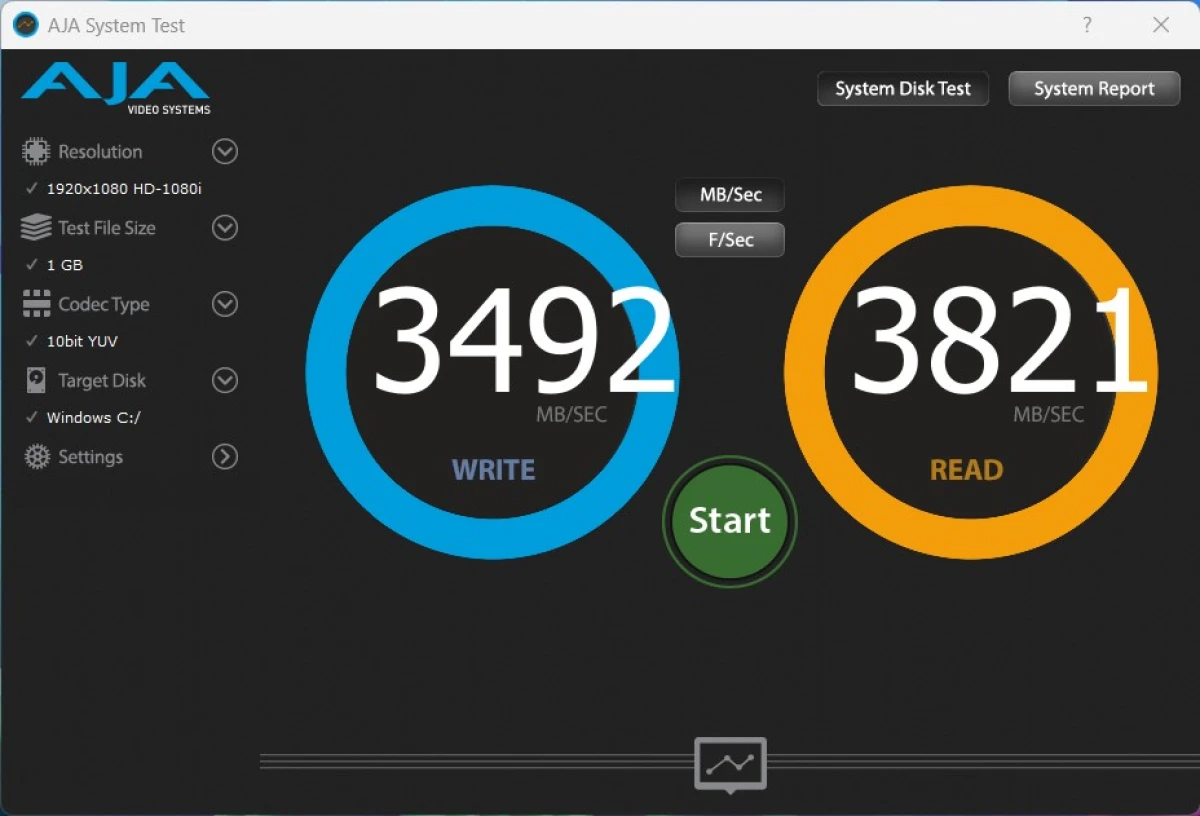Click the Test File Size label
Image resolution: width=1200 pixels, height=816 pixels.
point(107,228)
